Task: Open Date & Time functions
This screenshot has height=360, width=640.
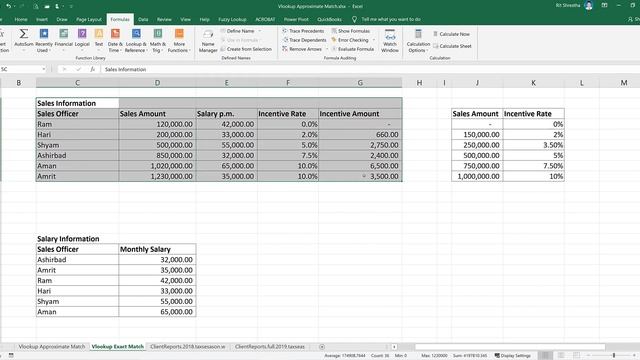Action: pyautogui.click(x=115, y=40)
